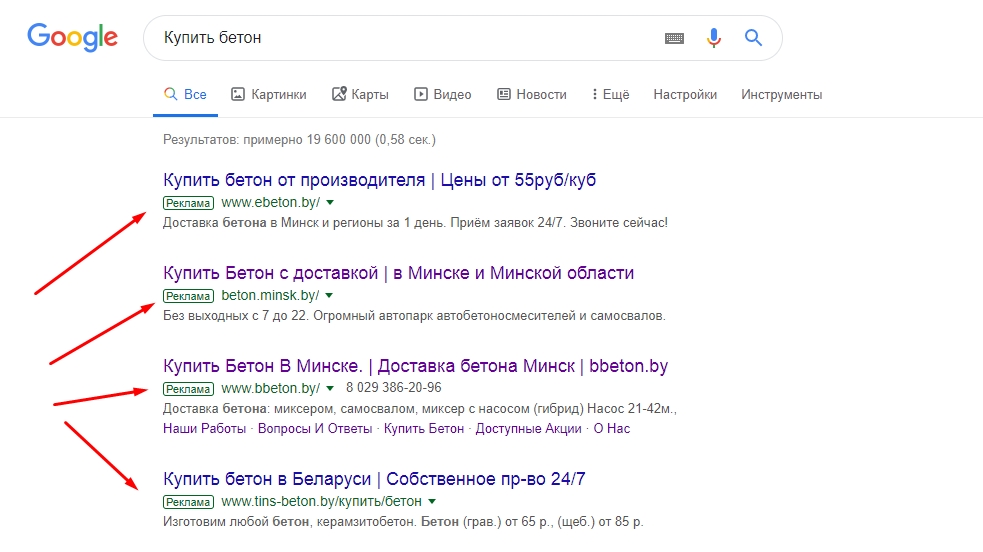The width and height of the screenshot is (983, 552).
Task: Open ad link Купить бетон от производителя
Action: (x=379, y=180)
